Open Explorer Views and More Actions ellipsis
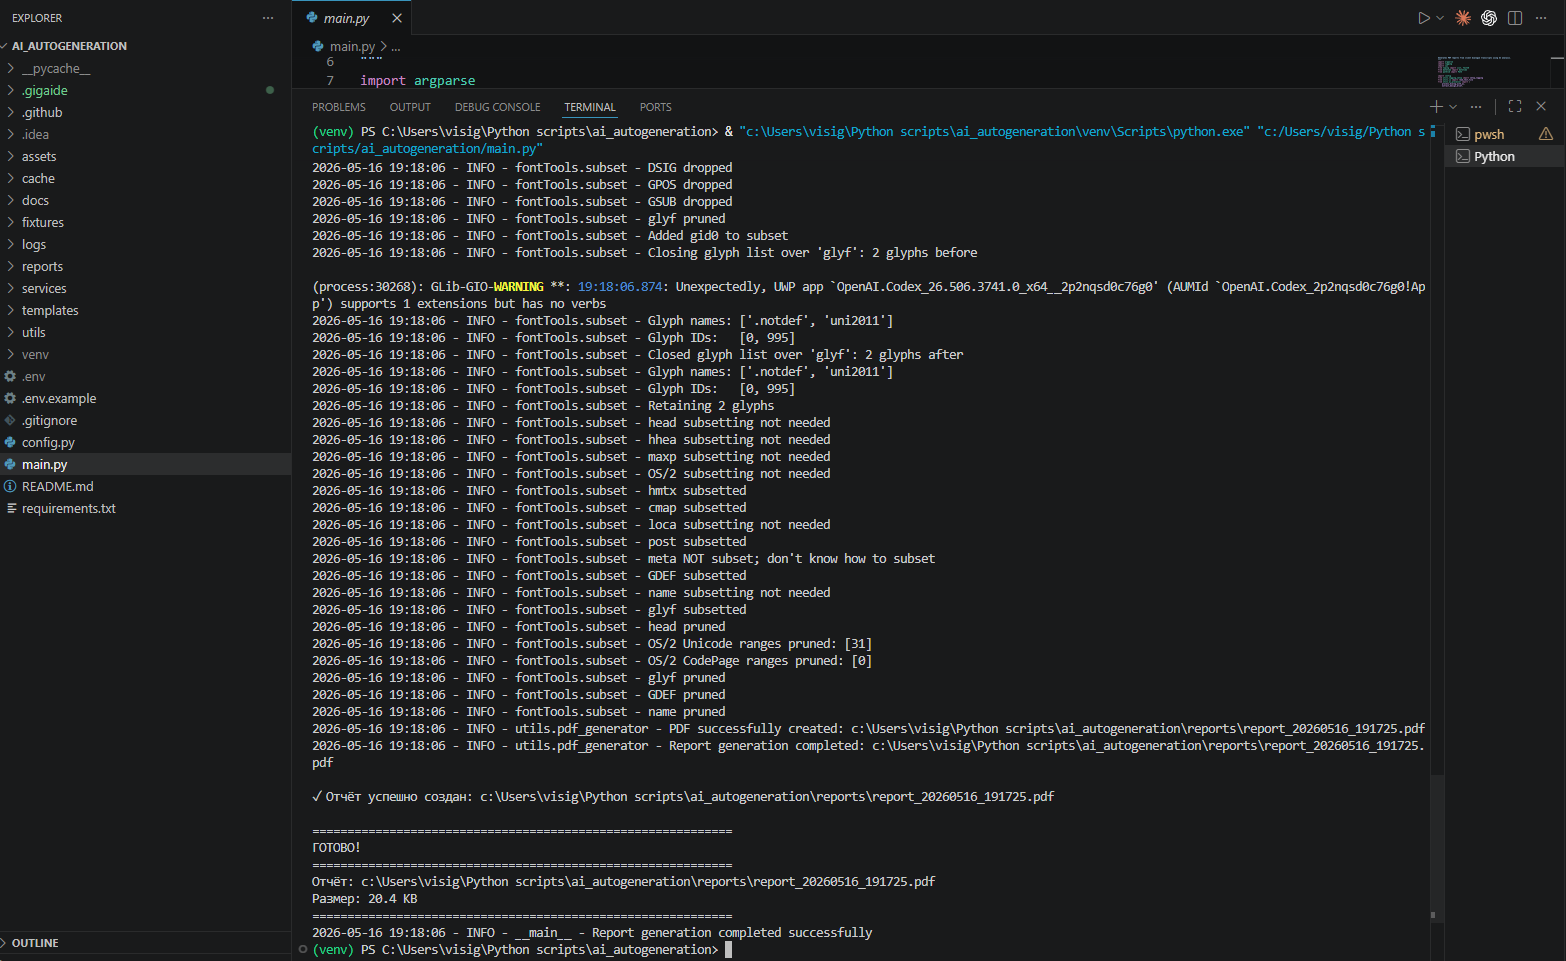 [x=268, y=18]
